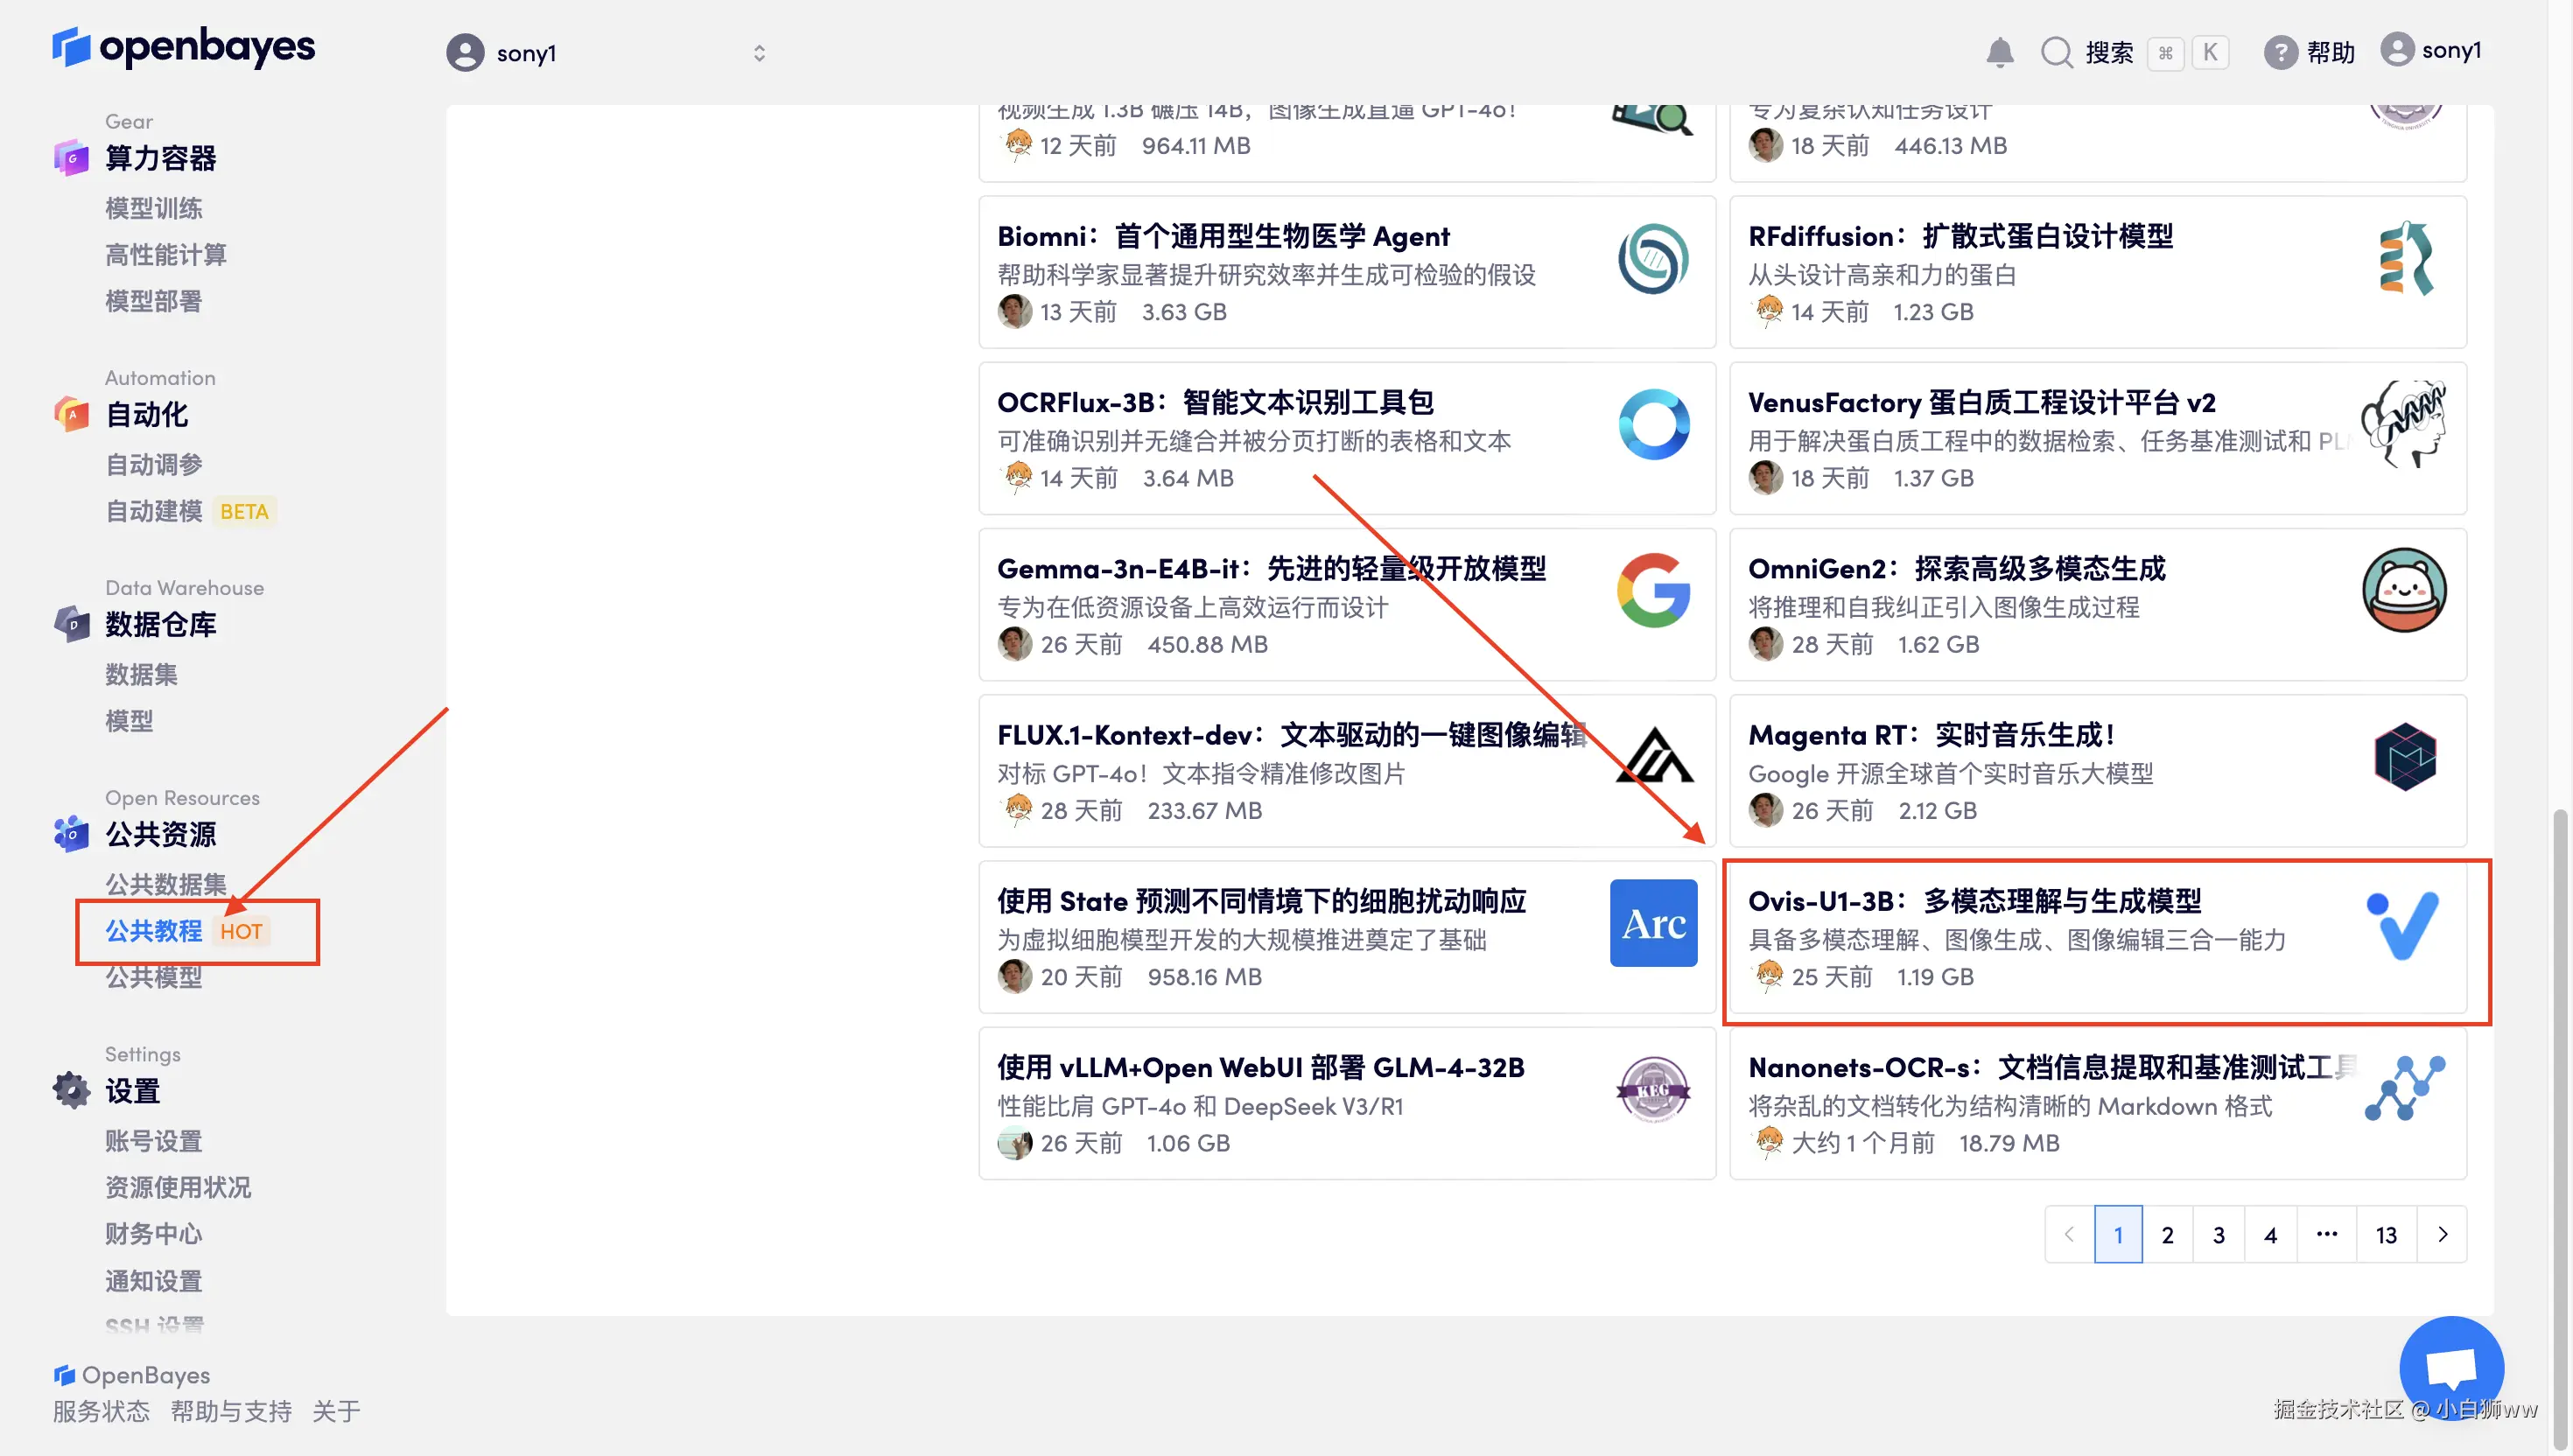This screenshot has width=2573, height=1456.
Task: Open Gemma-3n-E4B-it Google logo thumbnail
Action: coord(1653,590)
